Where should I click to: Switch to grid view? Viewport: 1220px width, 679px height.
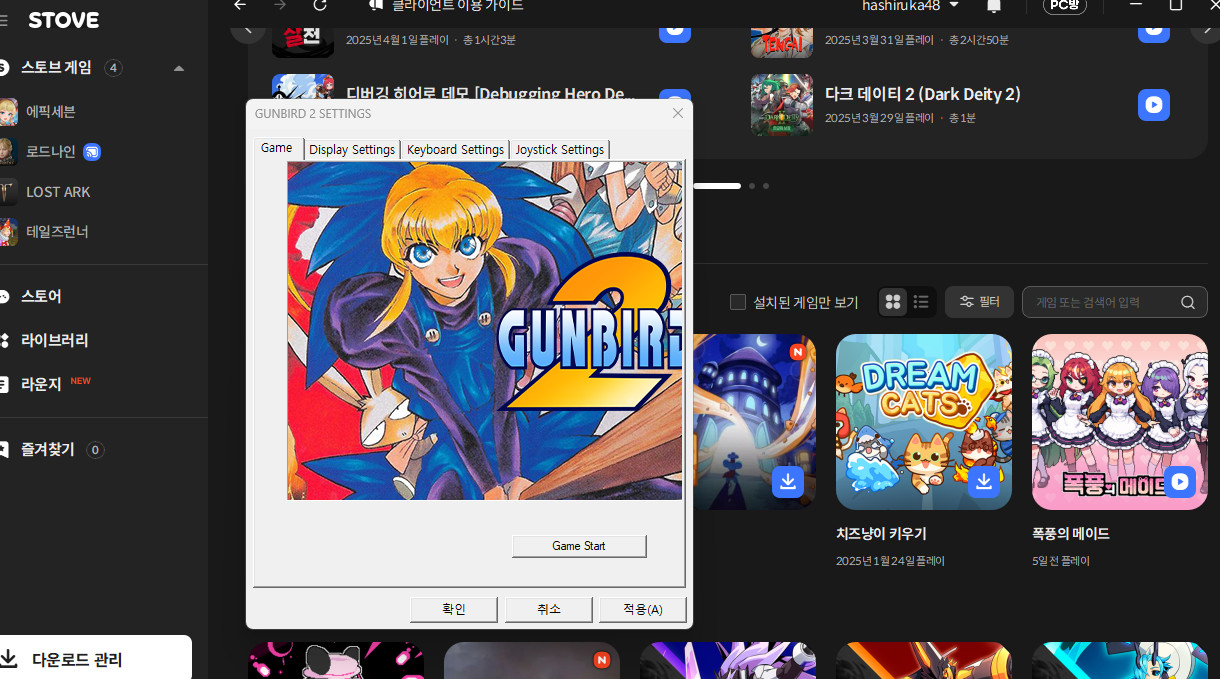pyautogui.click(x=893, y=302)
